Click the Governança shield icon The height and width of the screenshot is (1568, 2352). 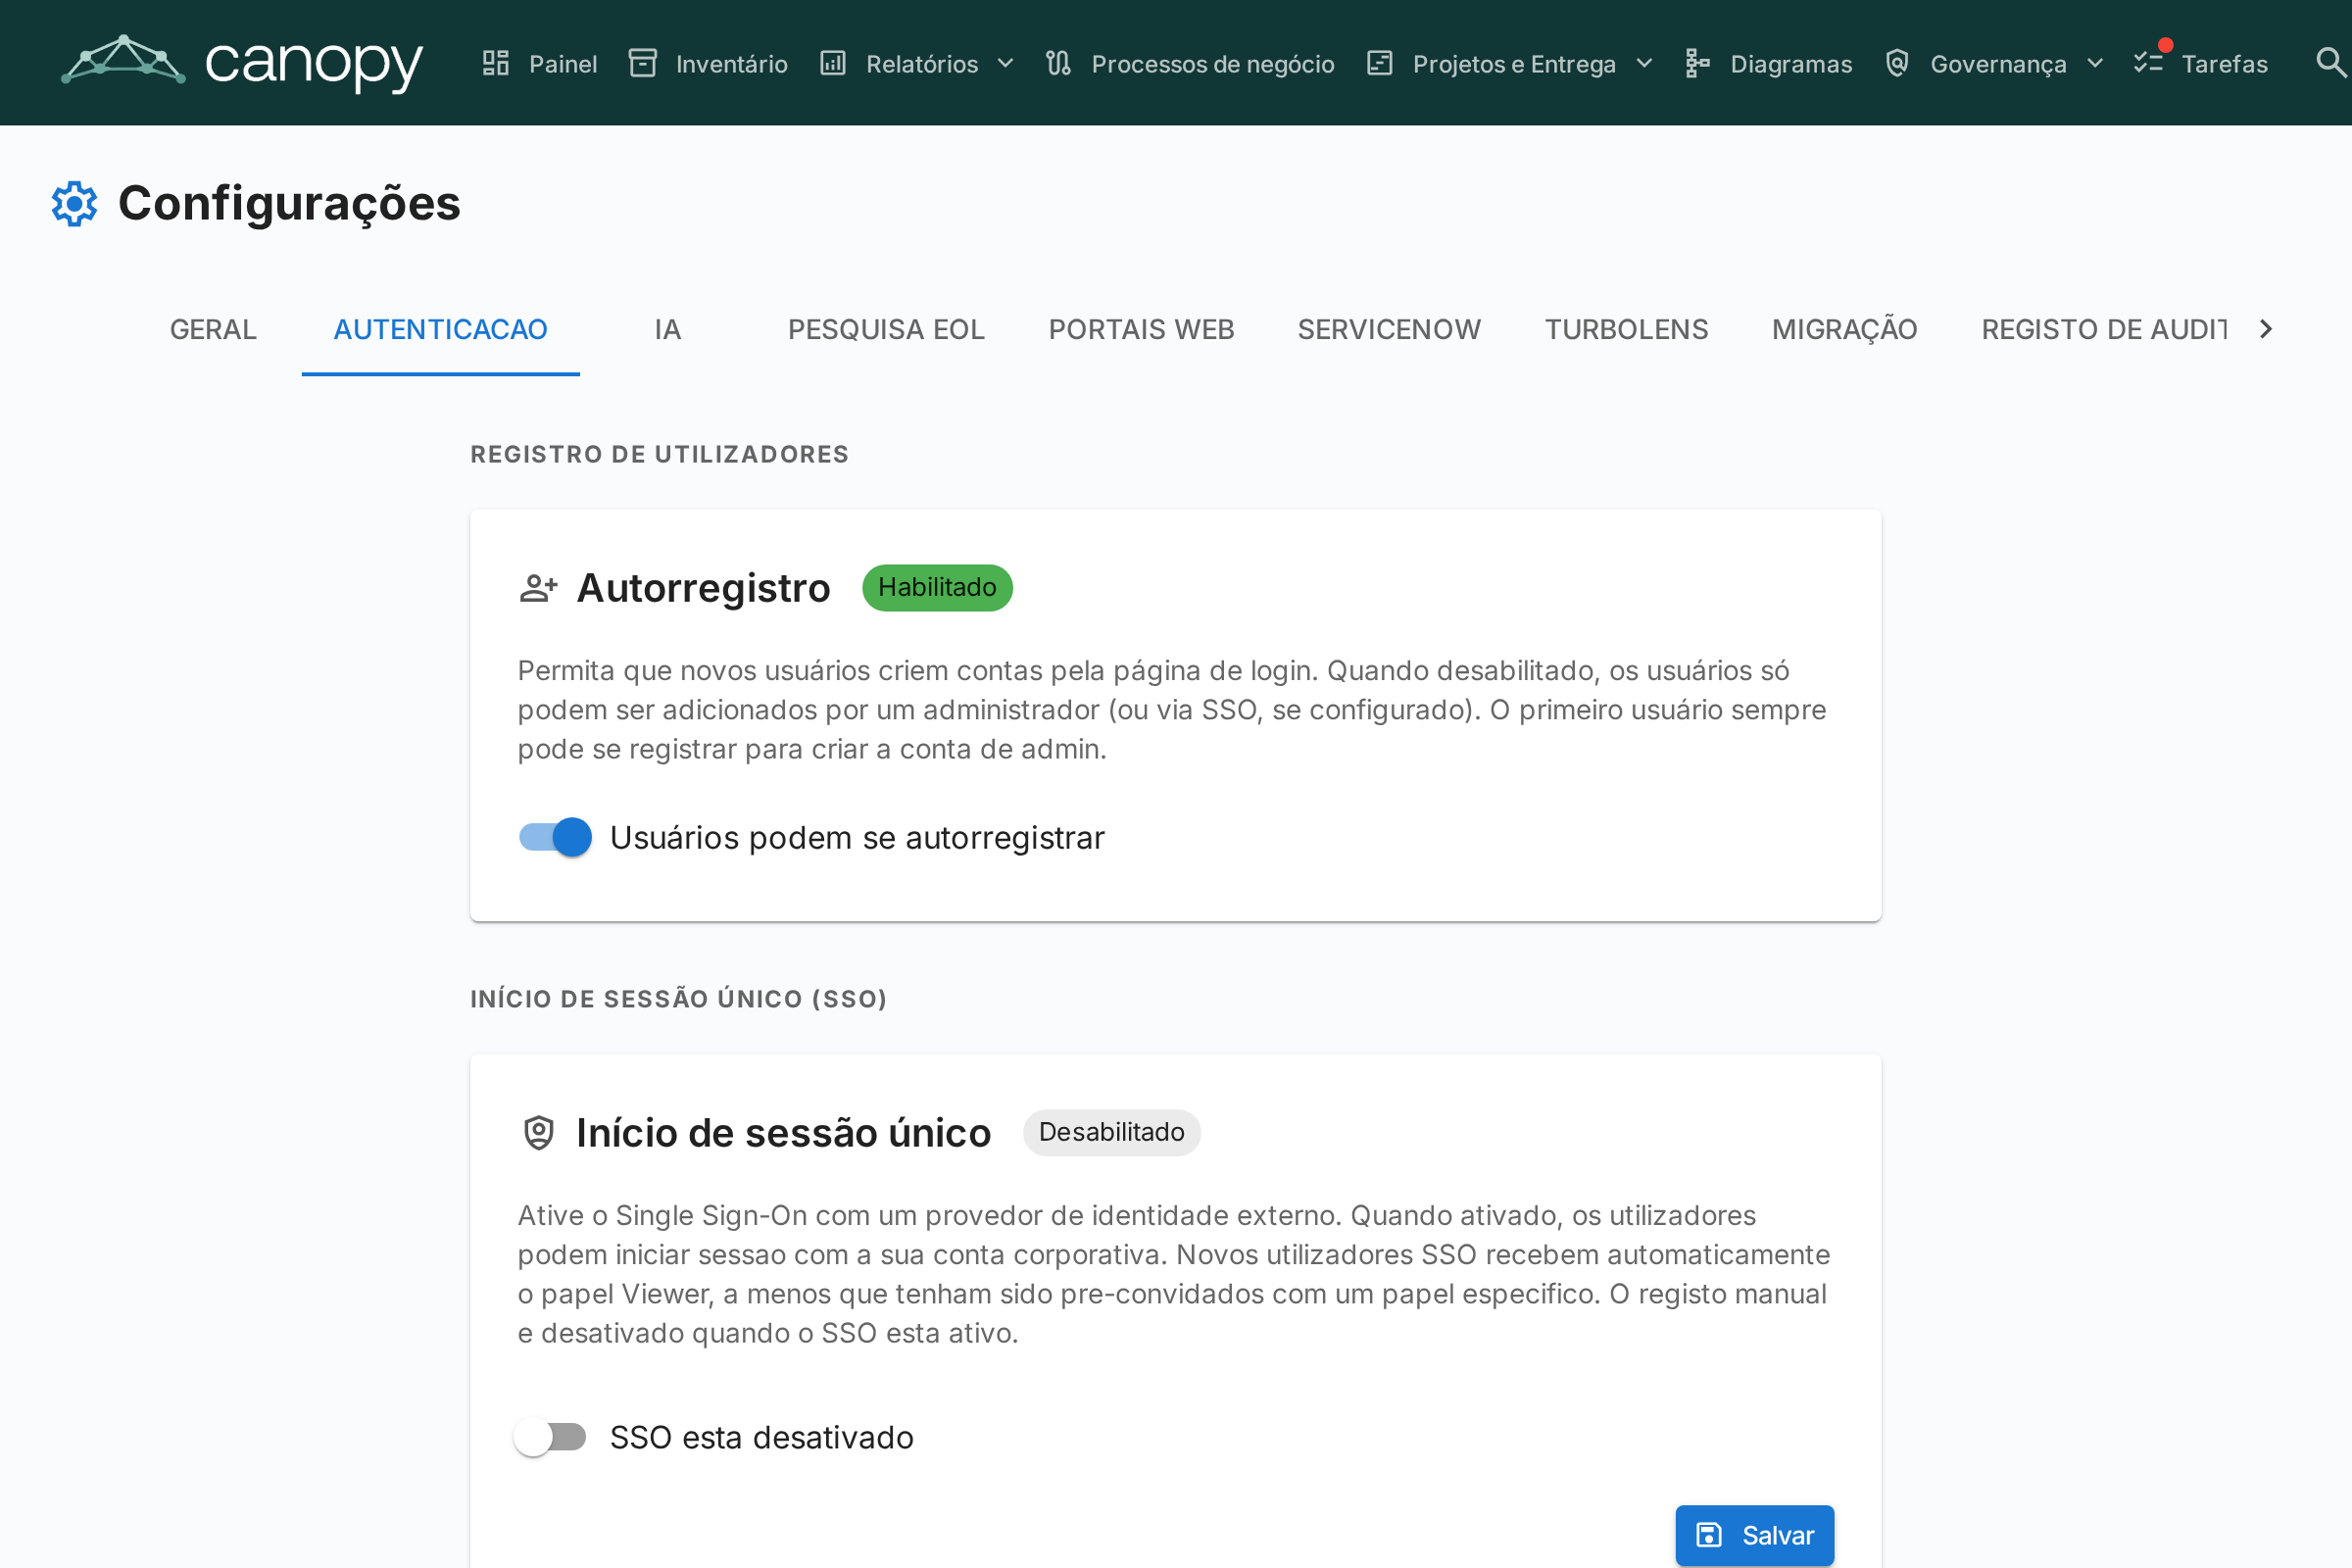tap(1897, 64)
